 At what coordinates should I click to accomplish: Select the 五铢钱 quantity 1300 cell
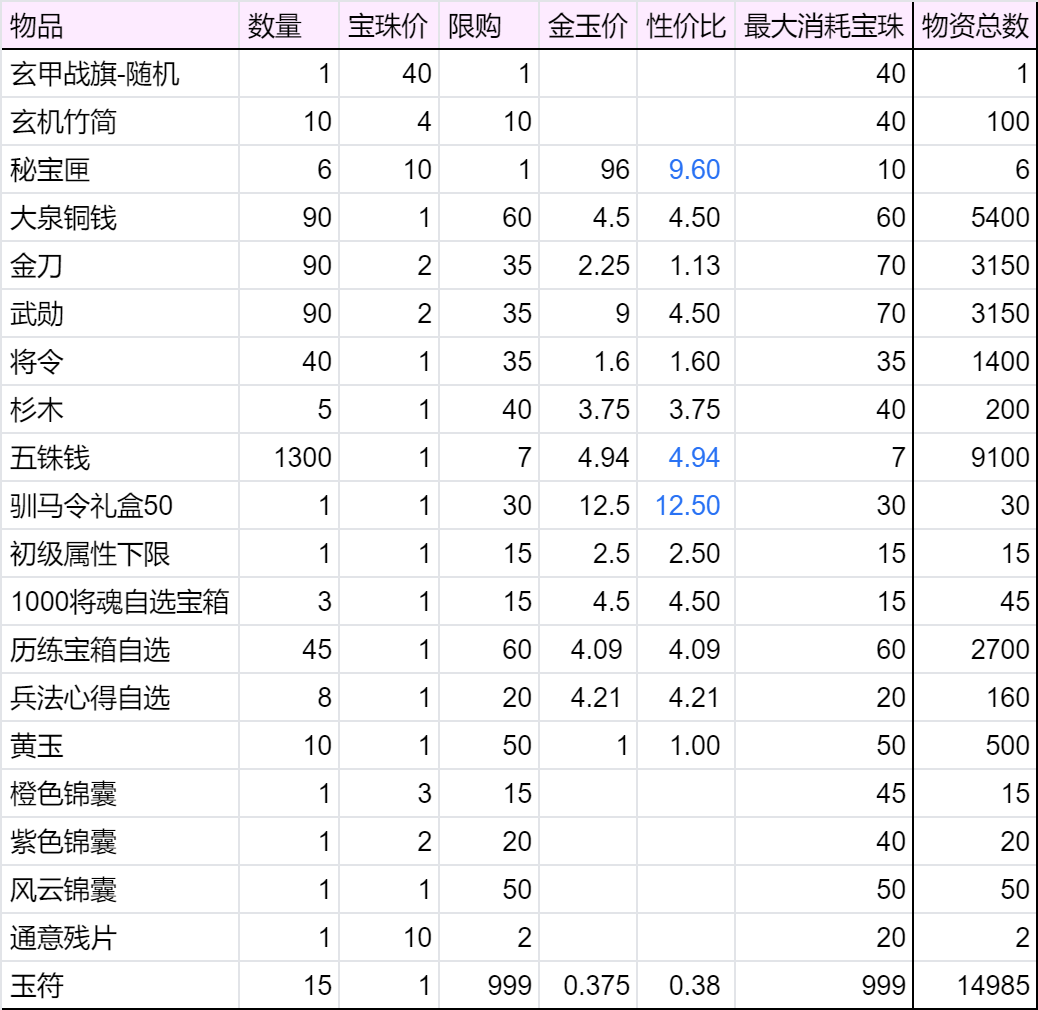point(289,457)
